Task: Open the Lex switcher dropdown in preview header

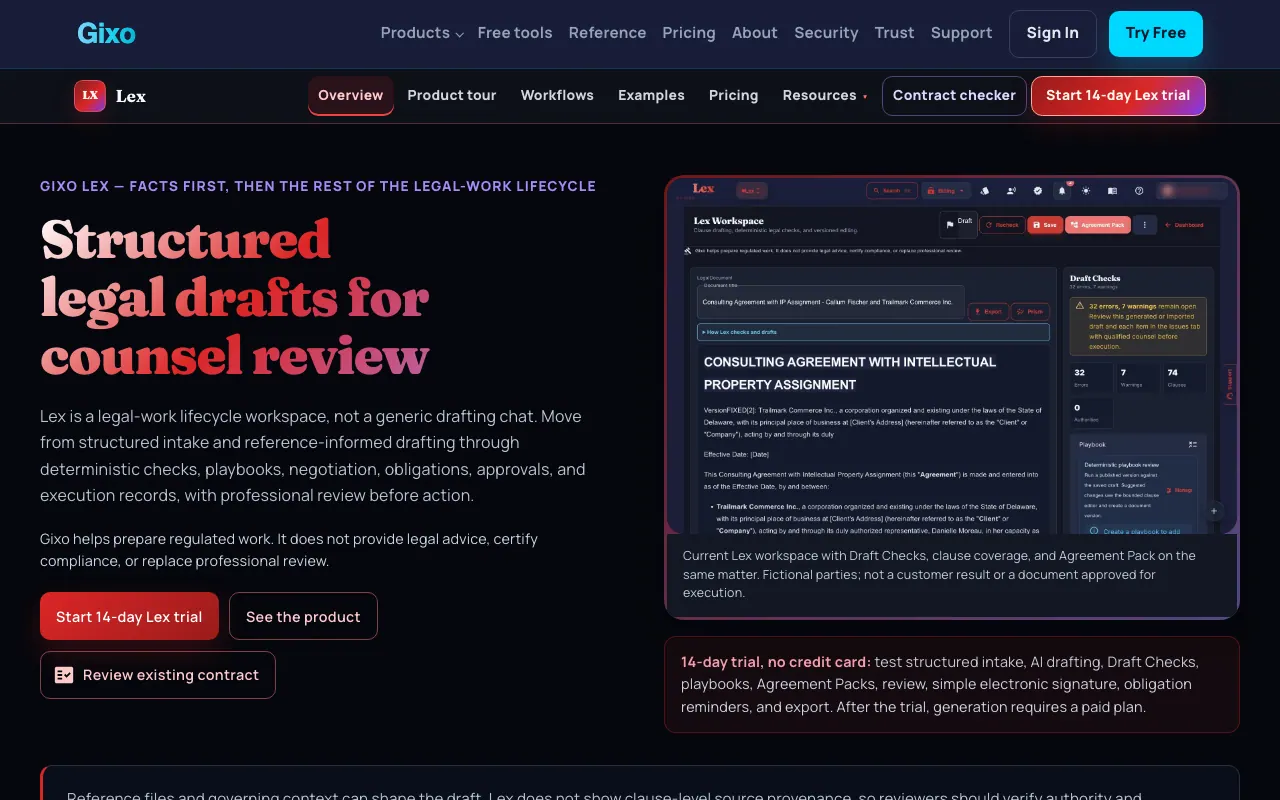Action: [751, 190]
